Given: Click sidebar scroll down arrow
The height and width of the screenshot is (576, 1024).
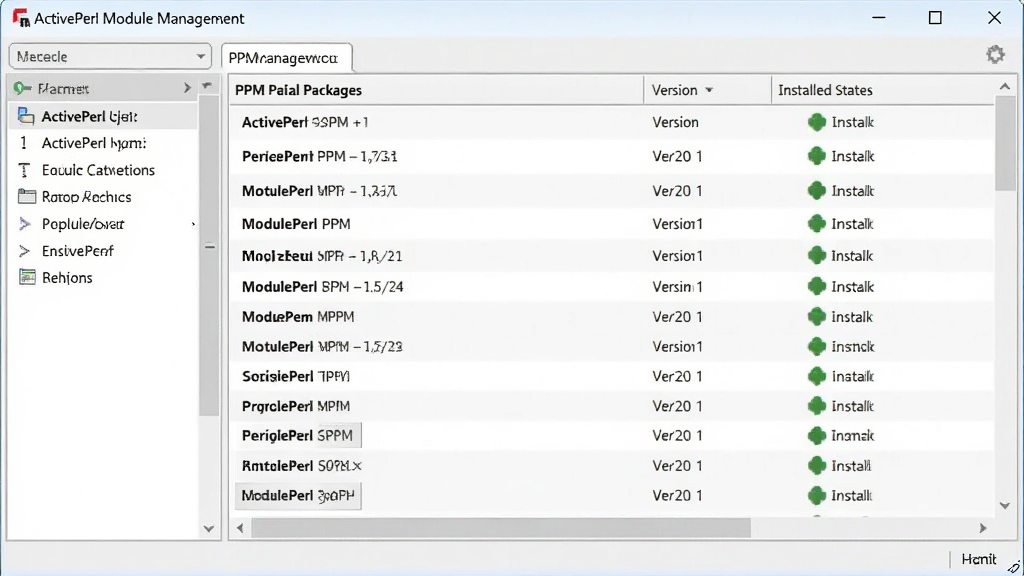Looking at the screenshot, I should pyautogui.click(x=208, y=528).
